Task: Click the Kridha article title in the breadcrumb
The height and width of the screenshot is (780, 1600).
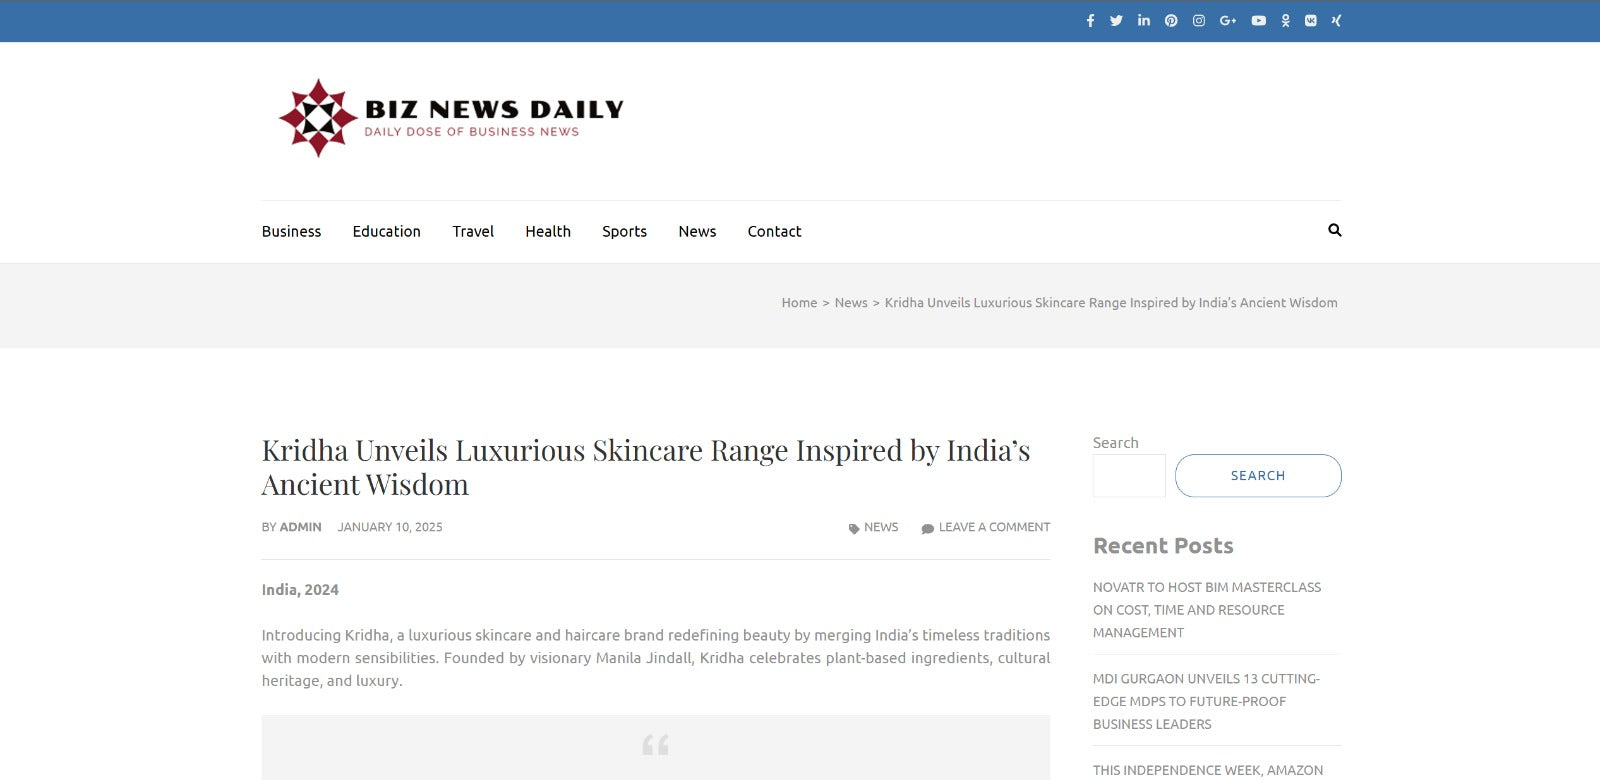Action: coord(1111,303)
